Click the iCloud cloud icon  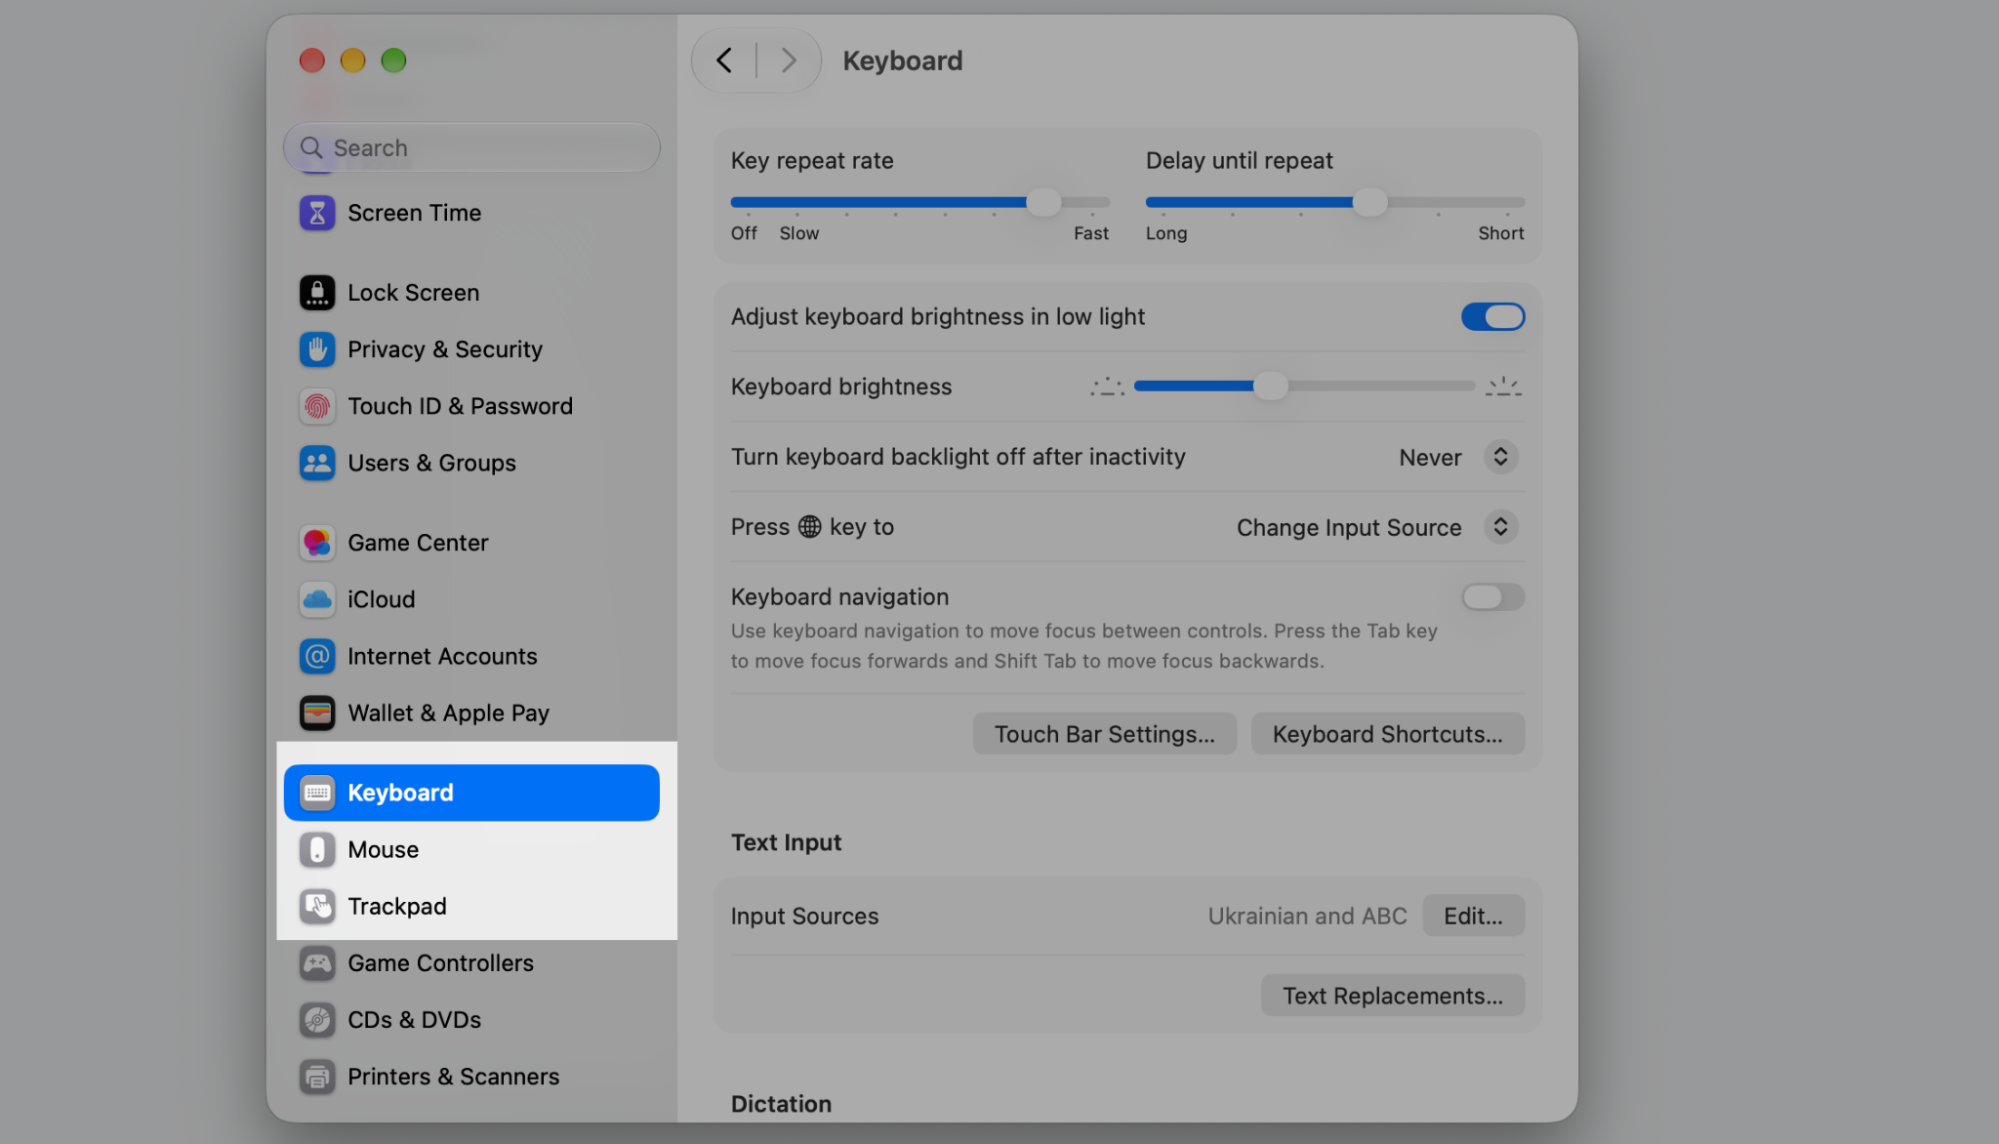click(x=317, y=600)
